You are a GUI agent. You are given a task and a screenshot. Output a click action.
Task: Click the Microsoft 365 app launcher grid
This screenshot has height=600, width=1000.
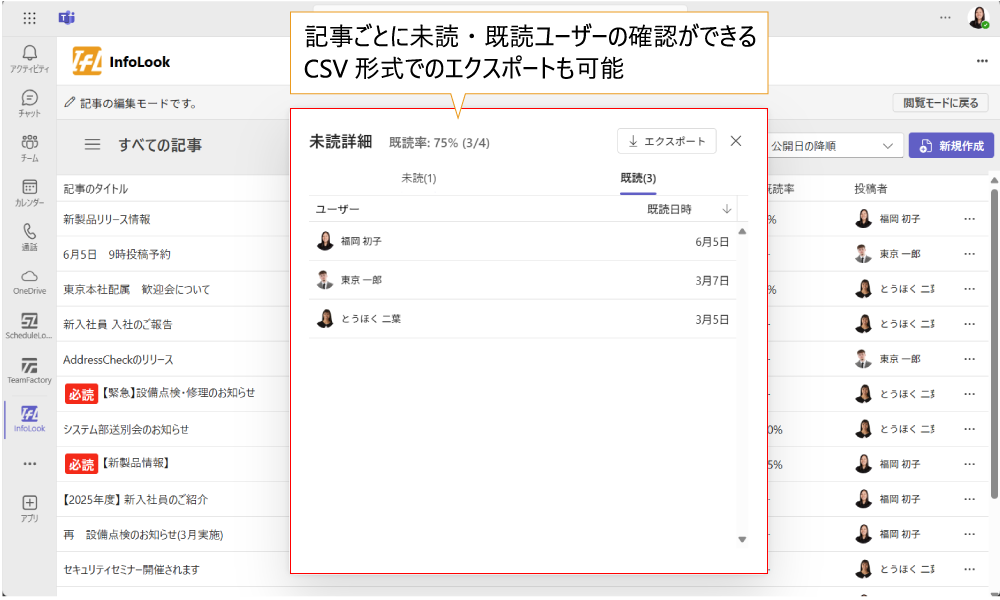29,18
